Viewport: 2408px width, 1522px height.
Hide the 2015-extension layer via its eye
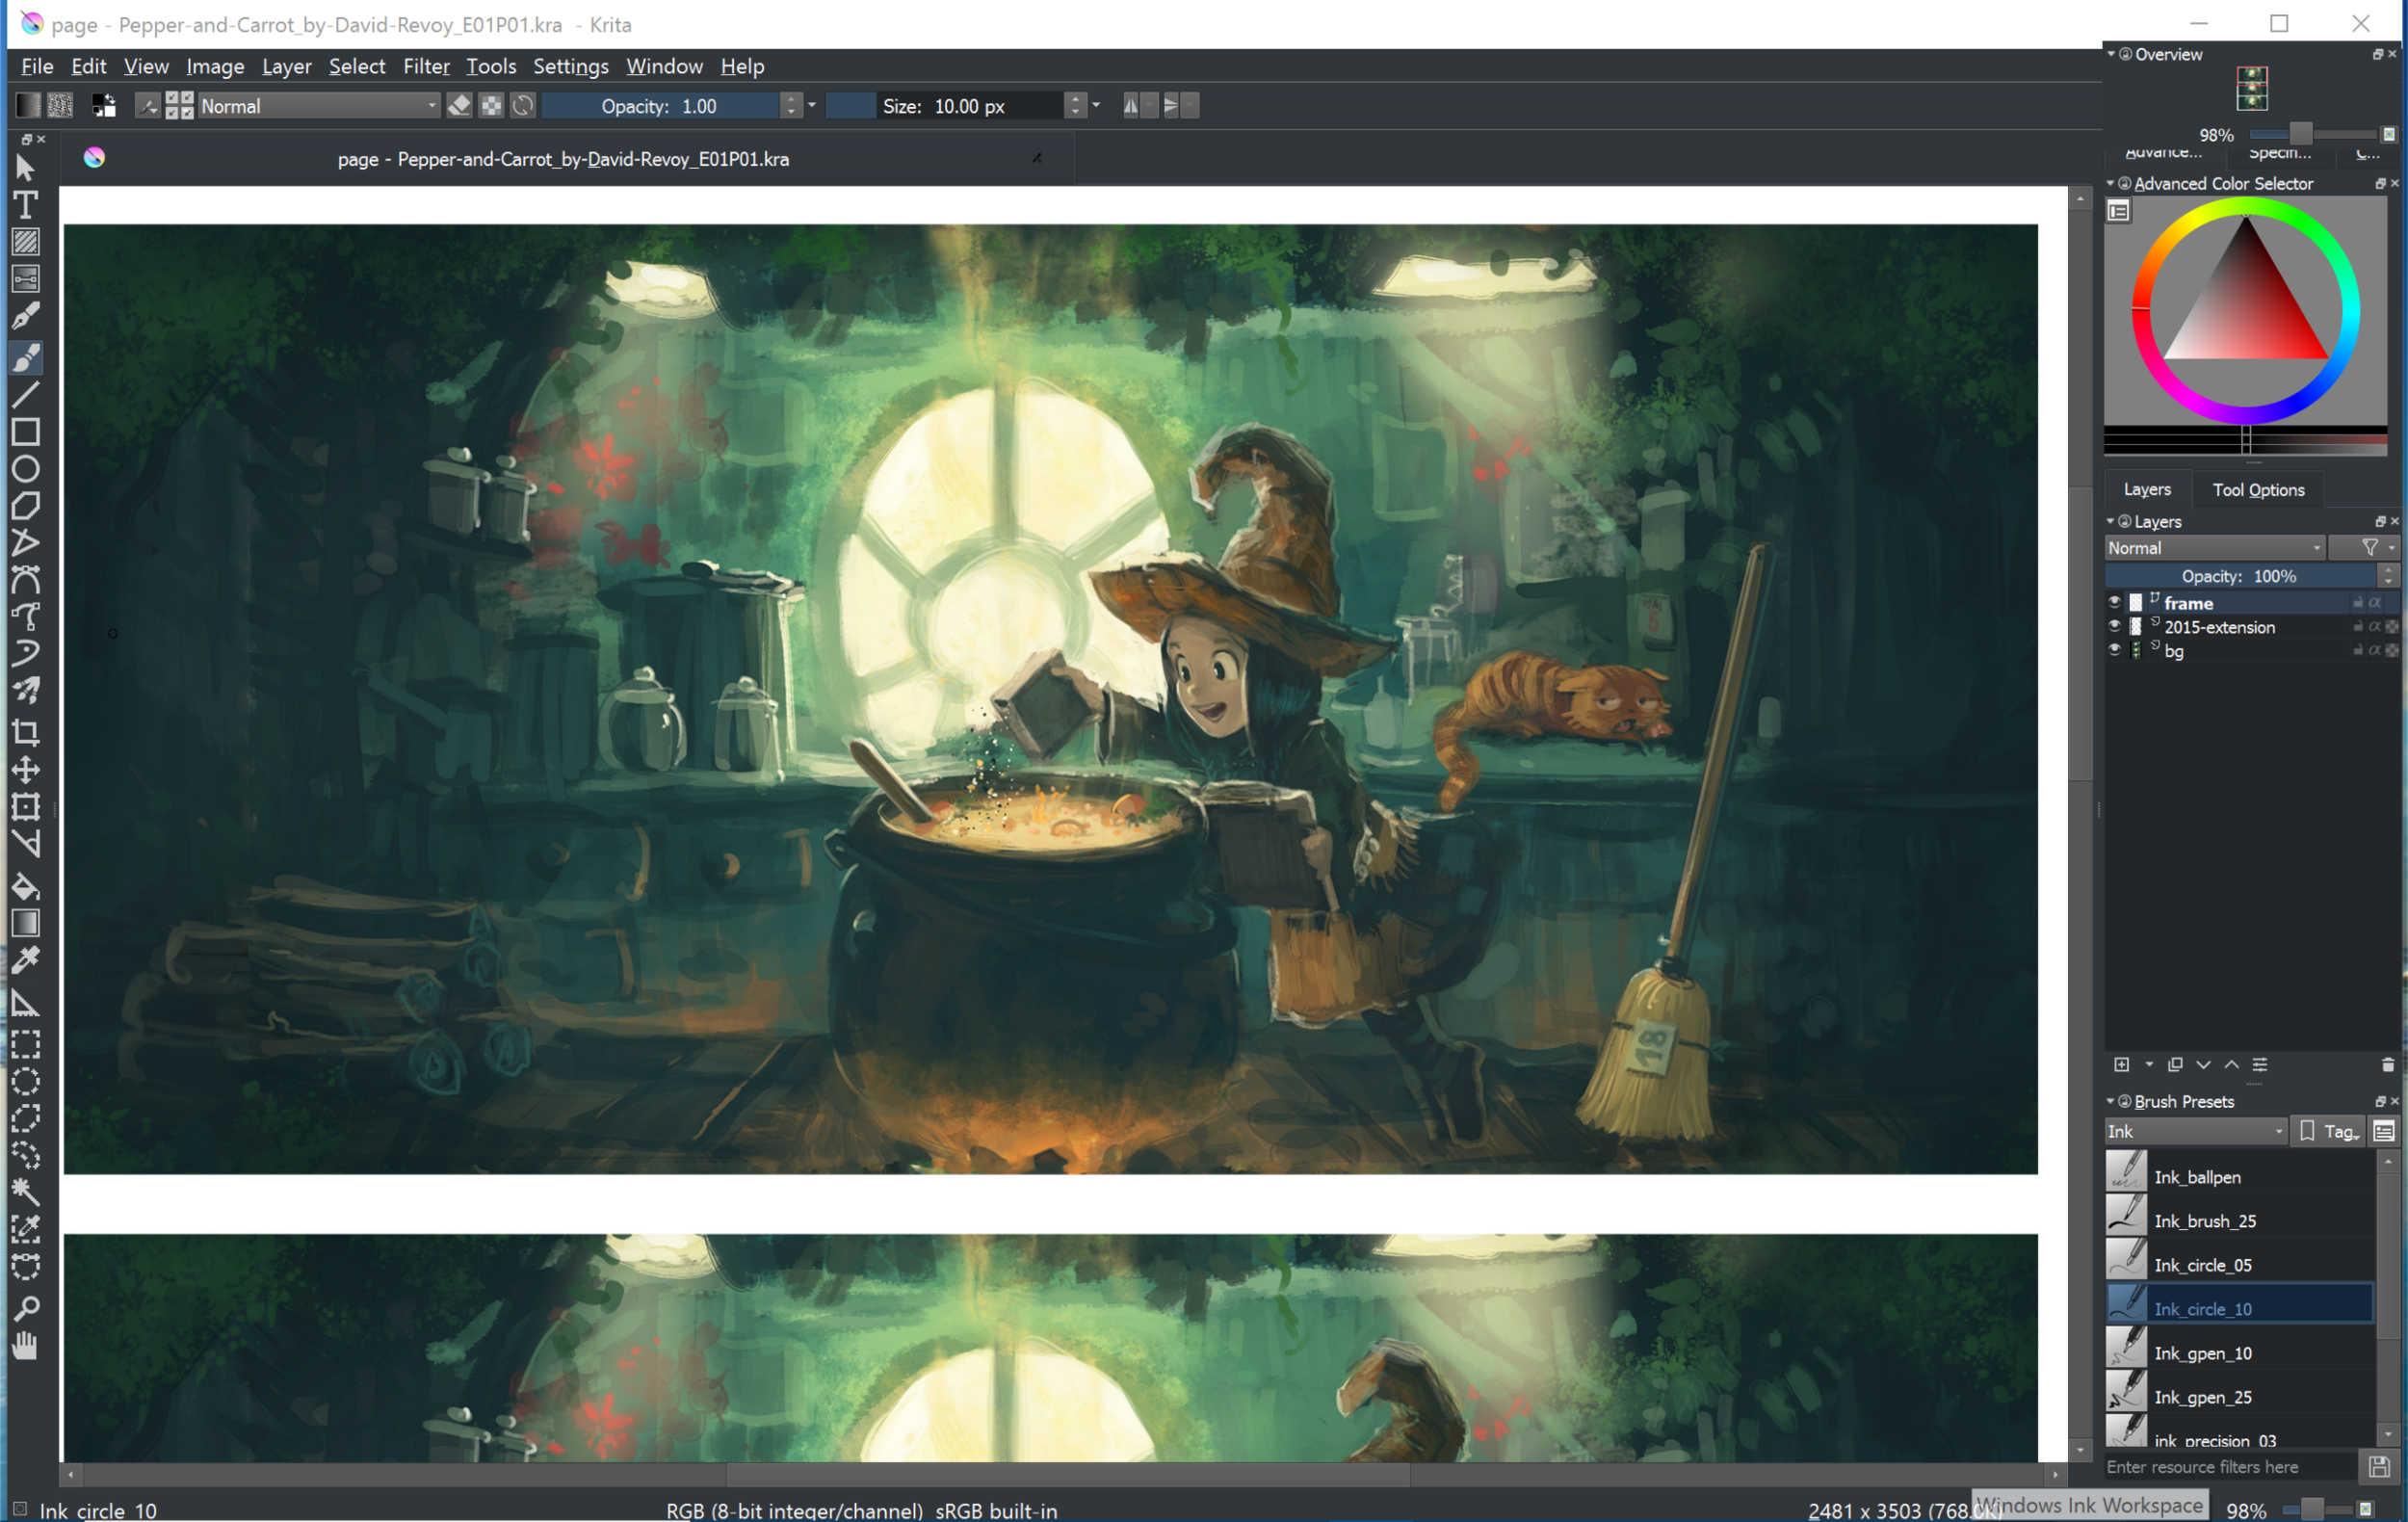pos(2115,627)
